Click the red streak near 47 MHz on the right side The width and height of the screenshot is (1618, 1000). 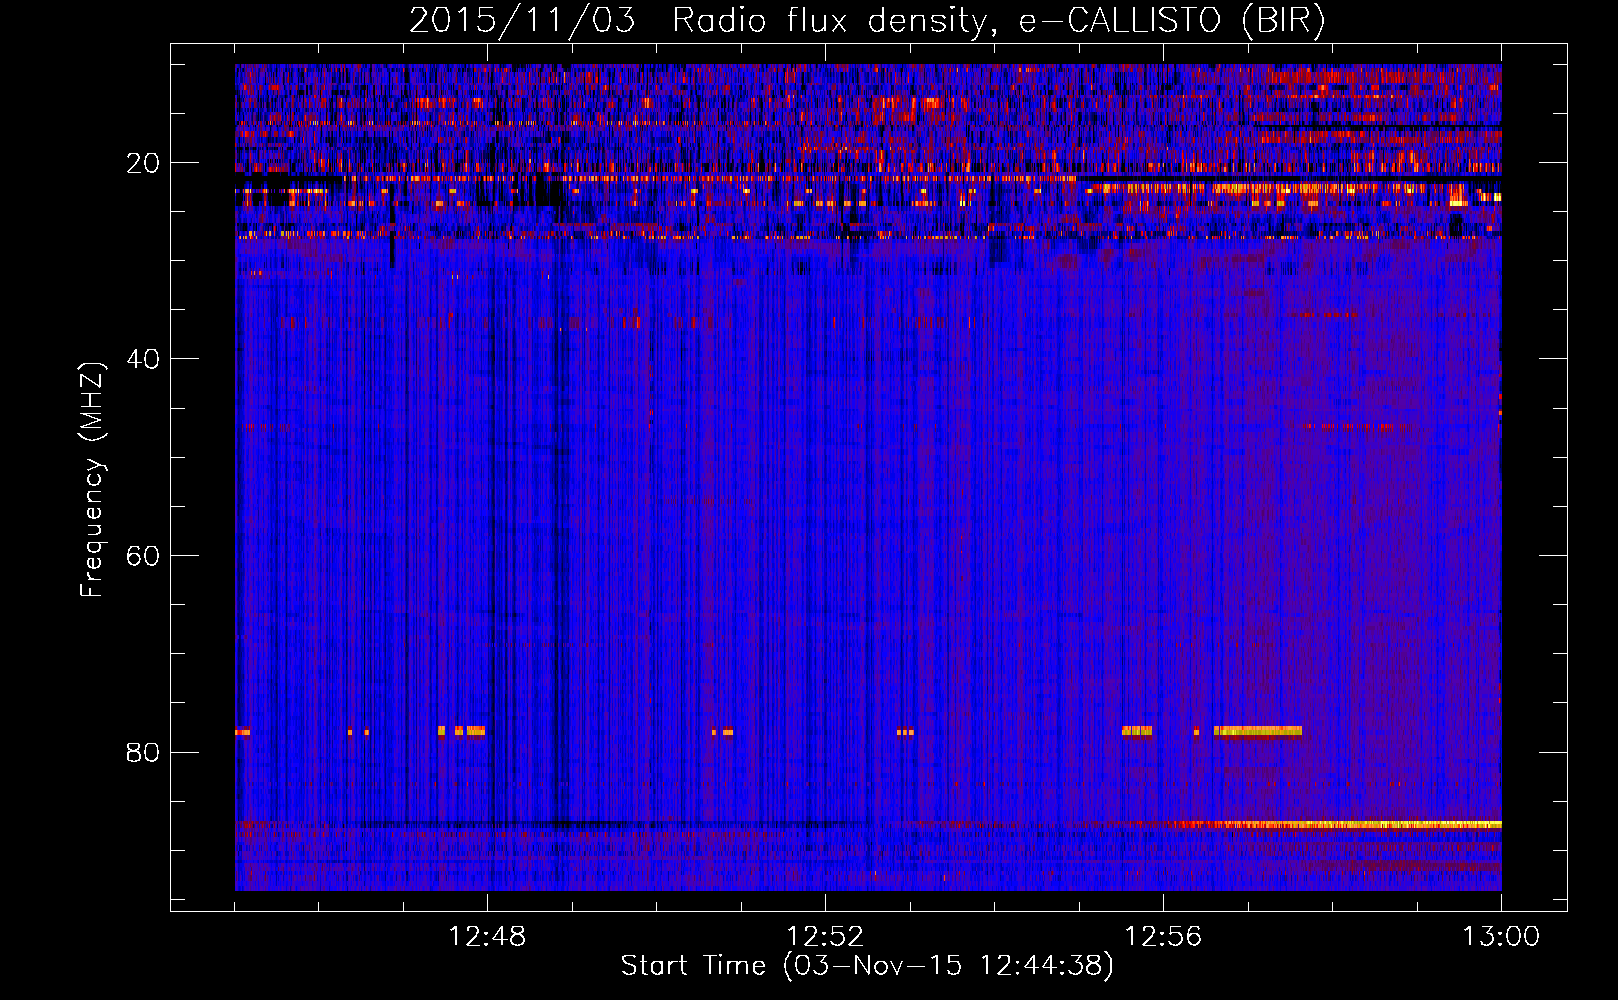(x=1355, y=426)
